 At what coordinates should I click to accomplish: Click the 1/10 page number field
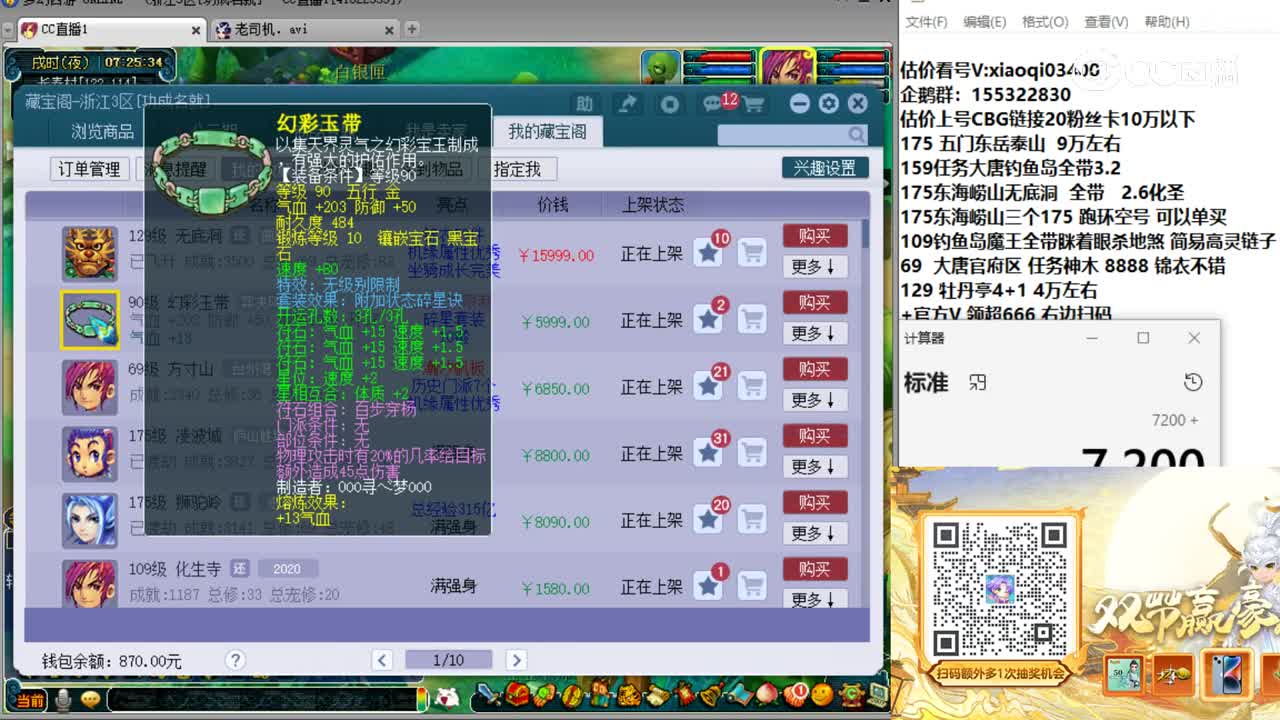click(x=448, y=660)
